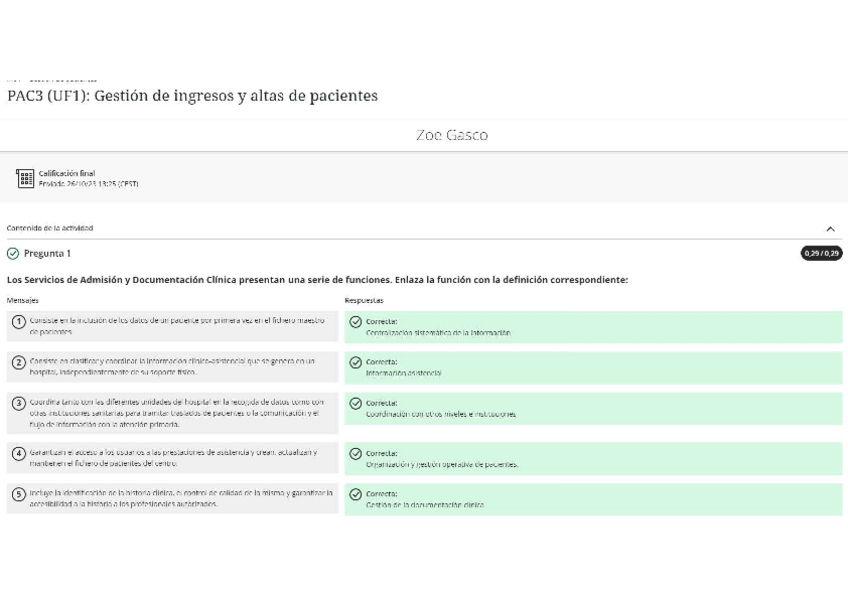Click the message 4 card about fichero de pacientes

click(170, 460)
